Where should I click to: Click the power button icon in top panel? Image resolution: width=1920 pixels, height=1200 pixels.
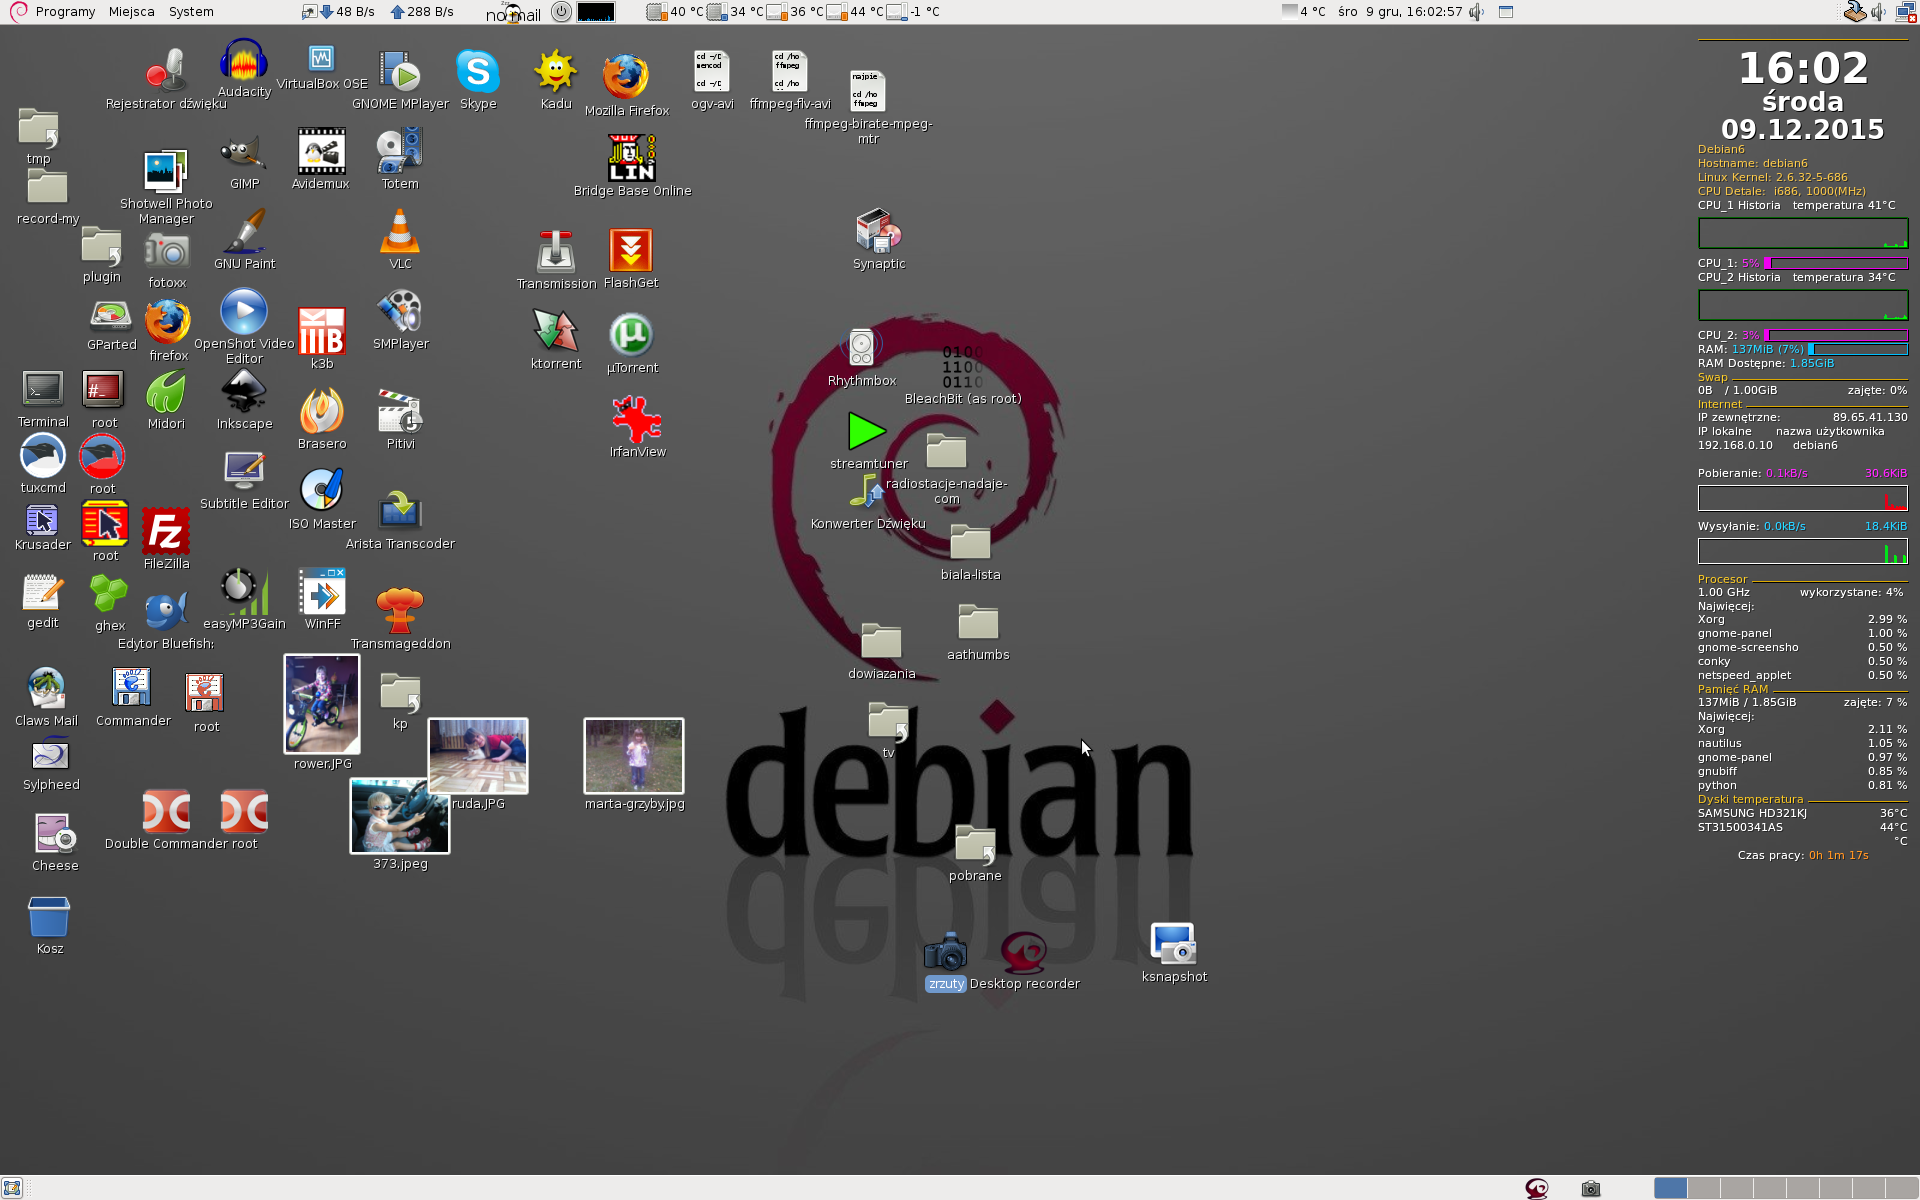pyautogui.click(x=561, y=12)
